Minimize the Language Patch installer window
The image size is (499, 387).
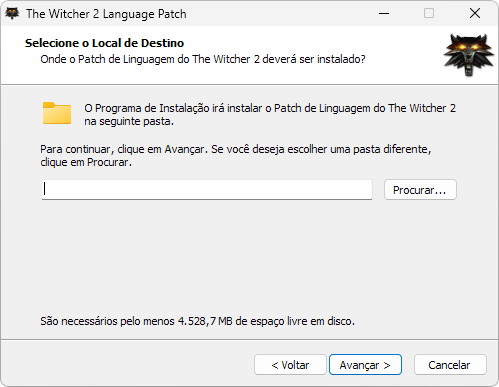pyautogui.click(x=384, y=14)
